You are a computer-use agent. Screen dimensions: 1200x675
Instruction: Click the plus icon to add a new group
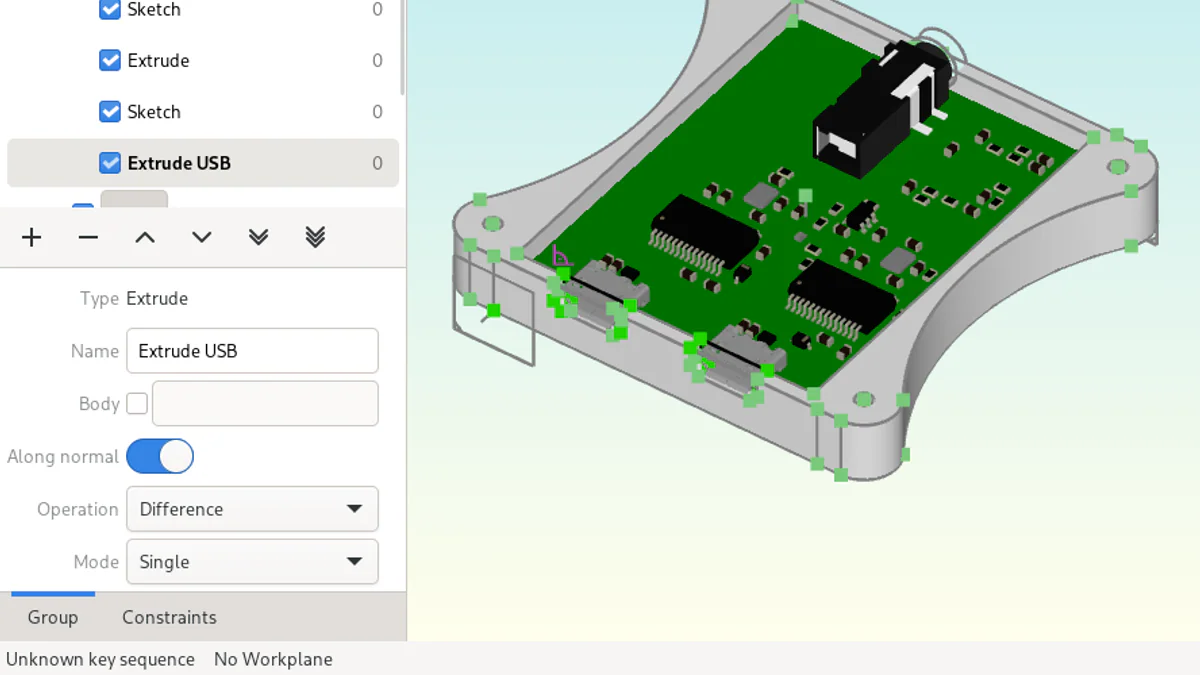tap(31, 237)
